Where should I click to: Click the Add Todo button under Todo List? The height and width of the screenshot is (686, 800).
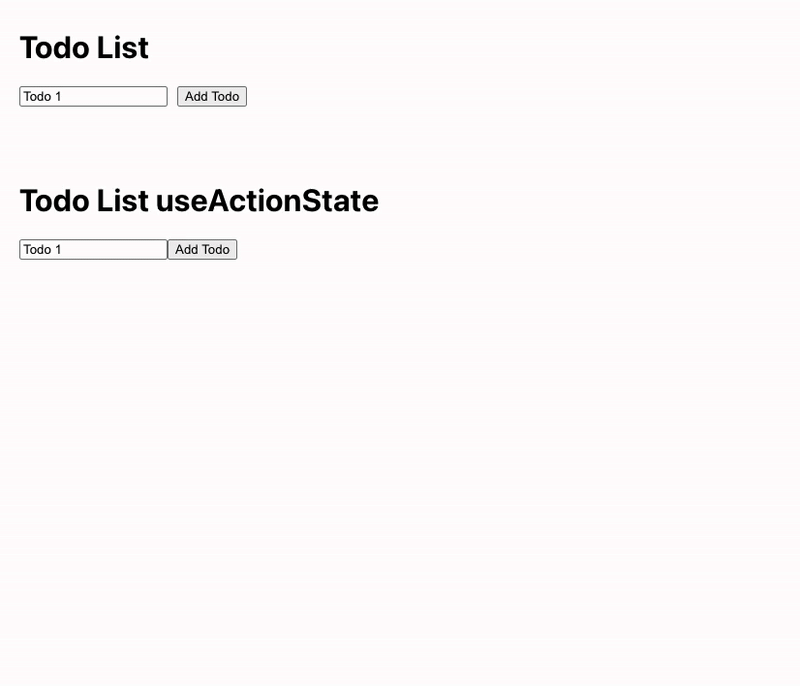point(211,96)
